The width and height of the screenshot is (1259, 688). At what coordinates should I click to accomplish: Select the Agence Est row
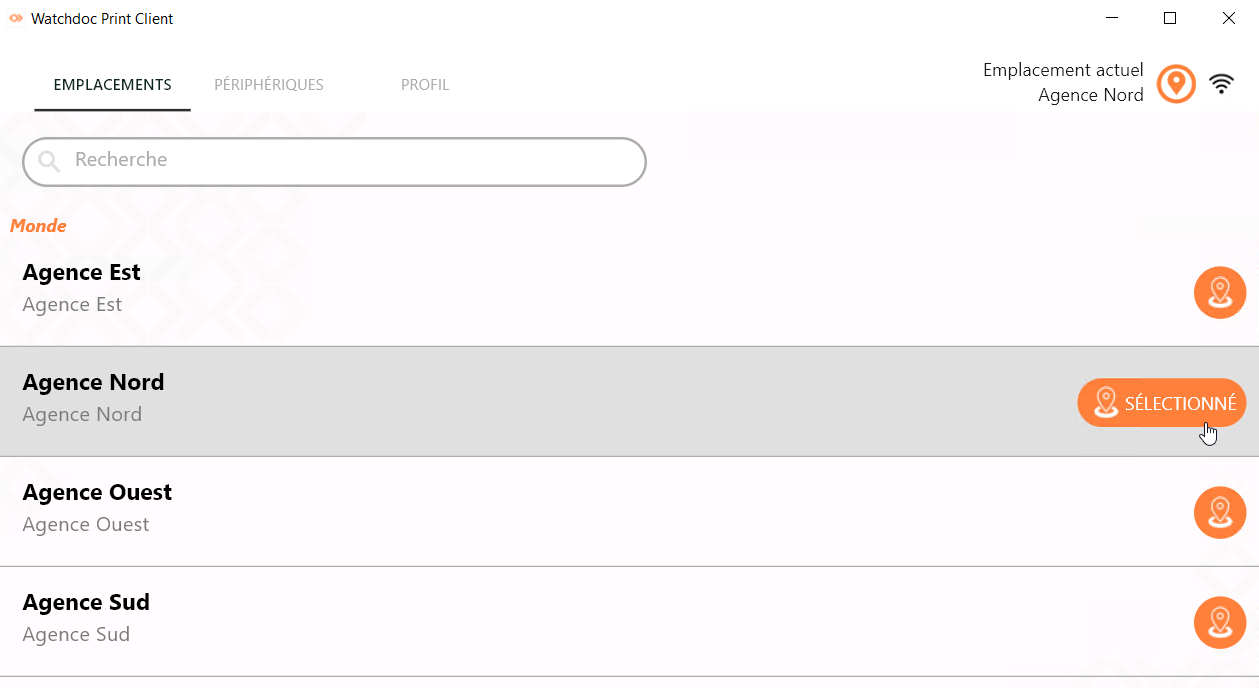[x=500, y=289]
